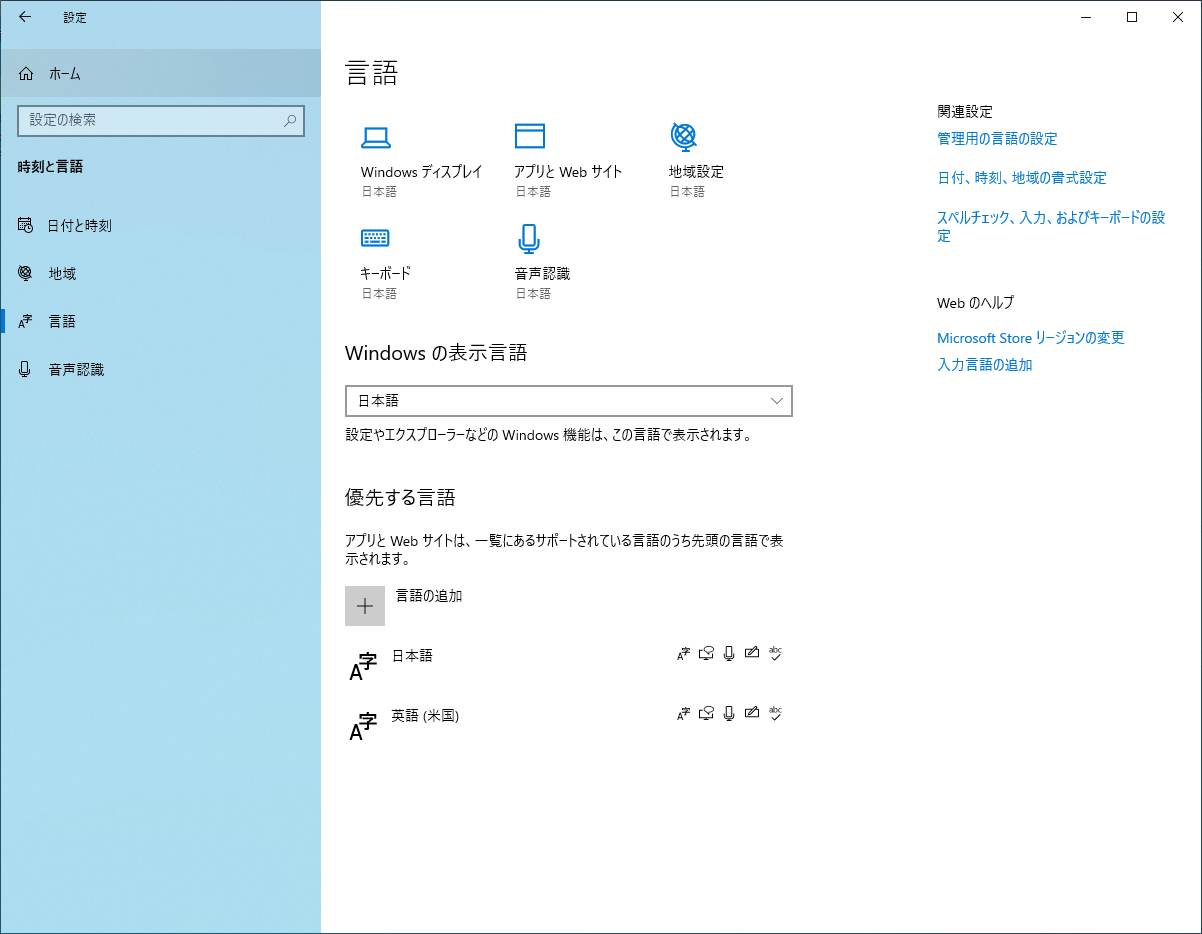
Task: Click the アプリと Web サイト window icon
Action: click(x=529, y=136)
